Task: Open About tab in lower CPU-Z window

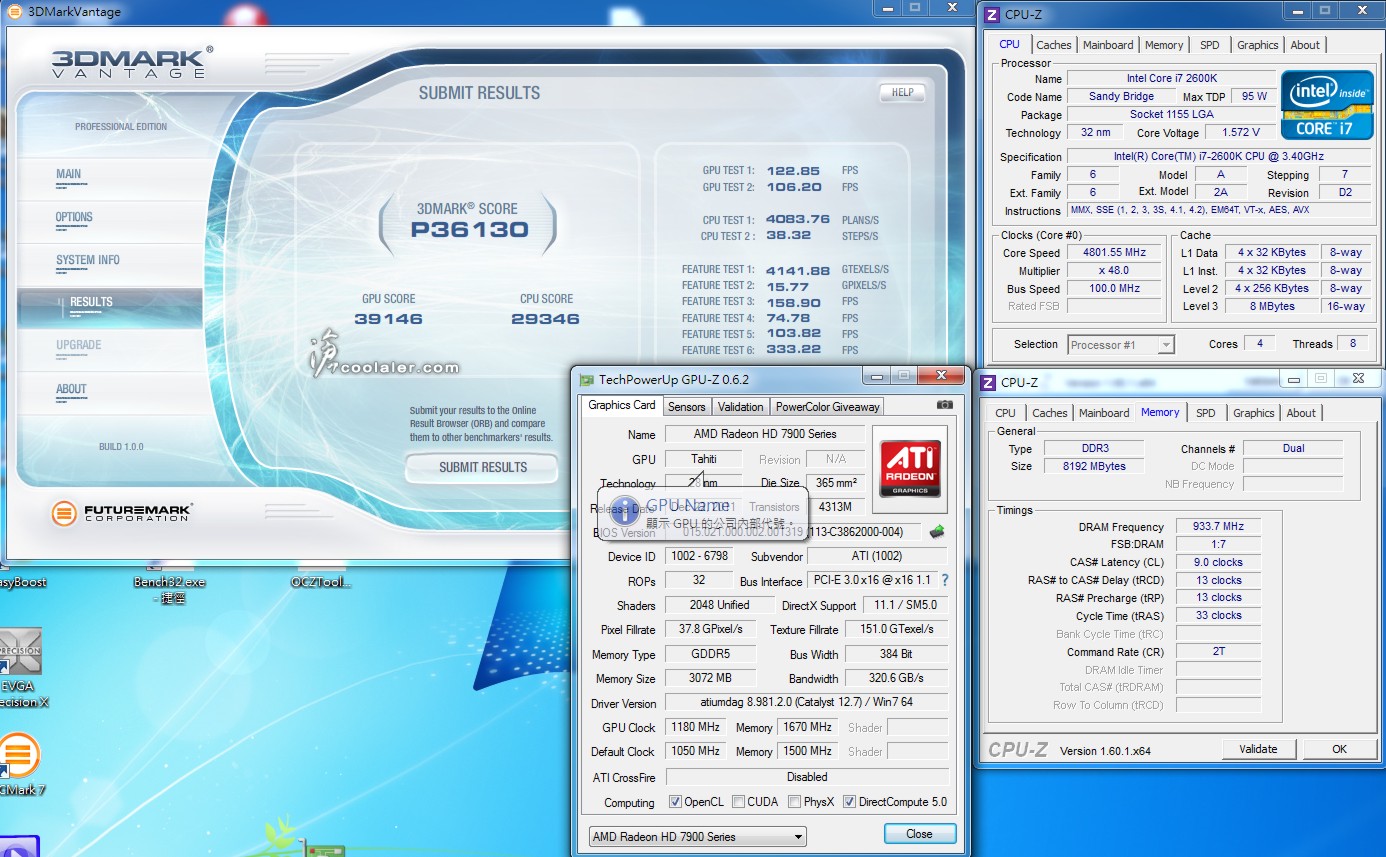Action: (1301, 413)
